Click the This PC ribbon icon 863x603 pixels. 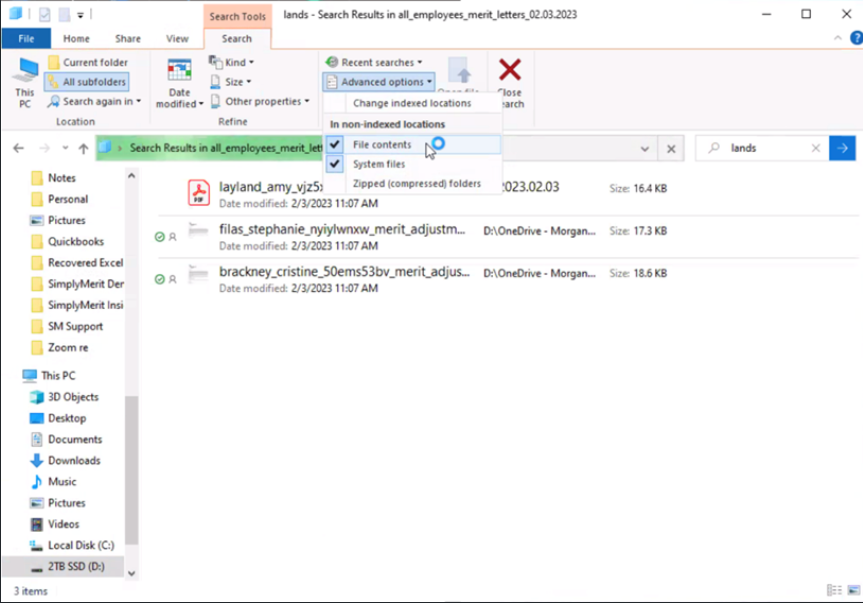click(24, 80)
